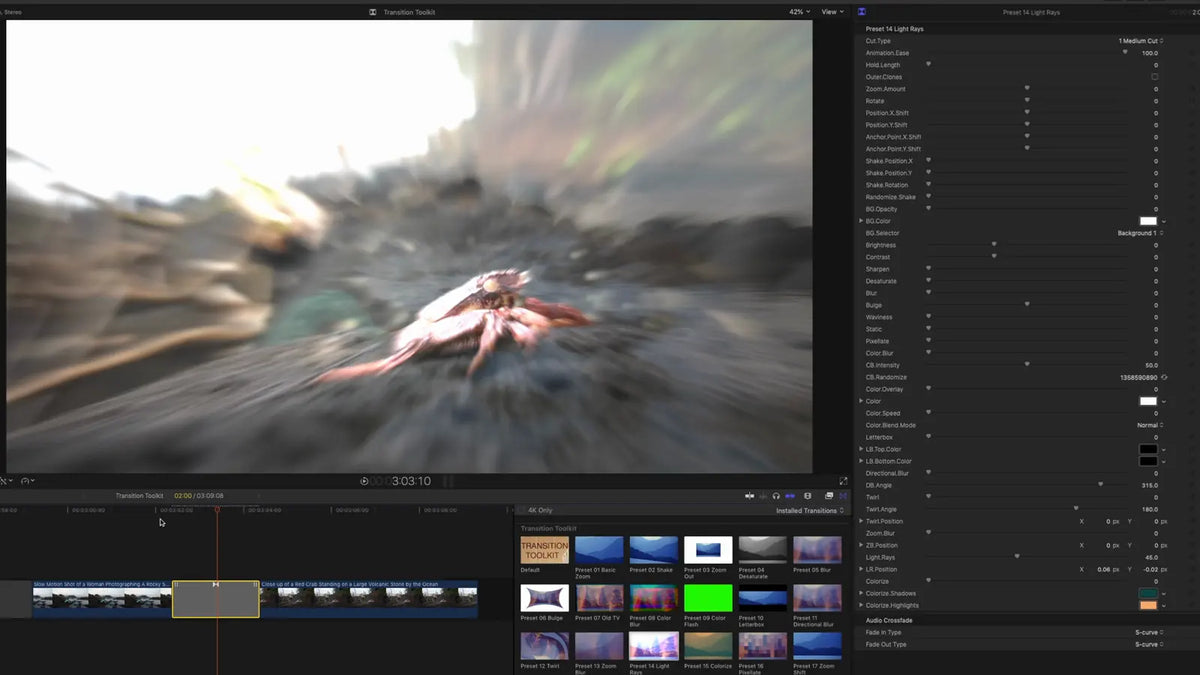Image resolution: width=1200 pixels, height=675 pixels.
Task: Enable the Outer.Clones checkbox
Action: point(1155,77)
